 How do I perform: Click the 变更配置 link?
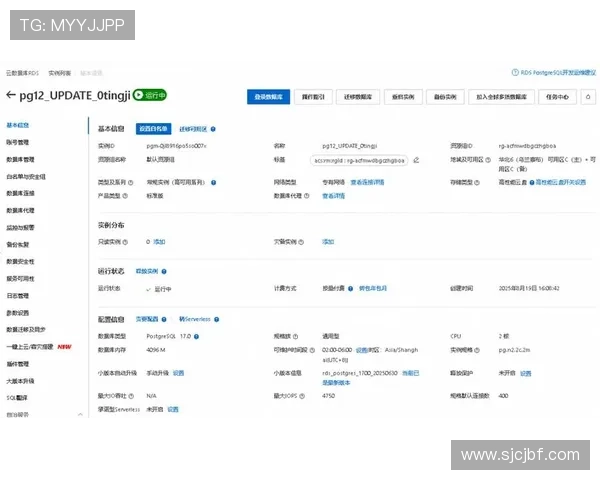click(x=147, y=319)
